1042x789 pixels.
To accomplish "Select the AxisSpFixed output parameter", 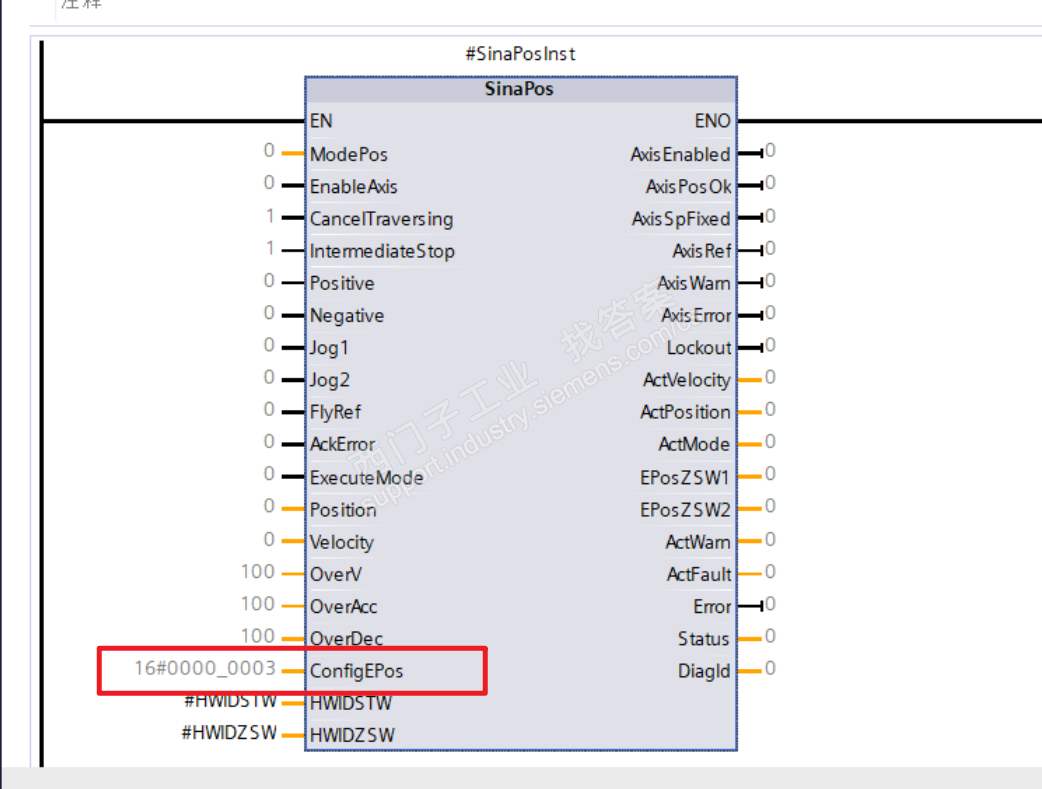I will click(x=681, y=219).
